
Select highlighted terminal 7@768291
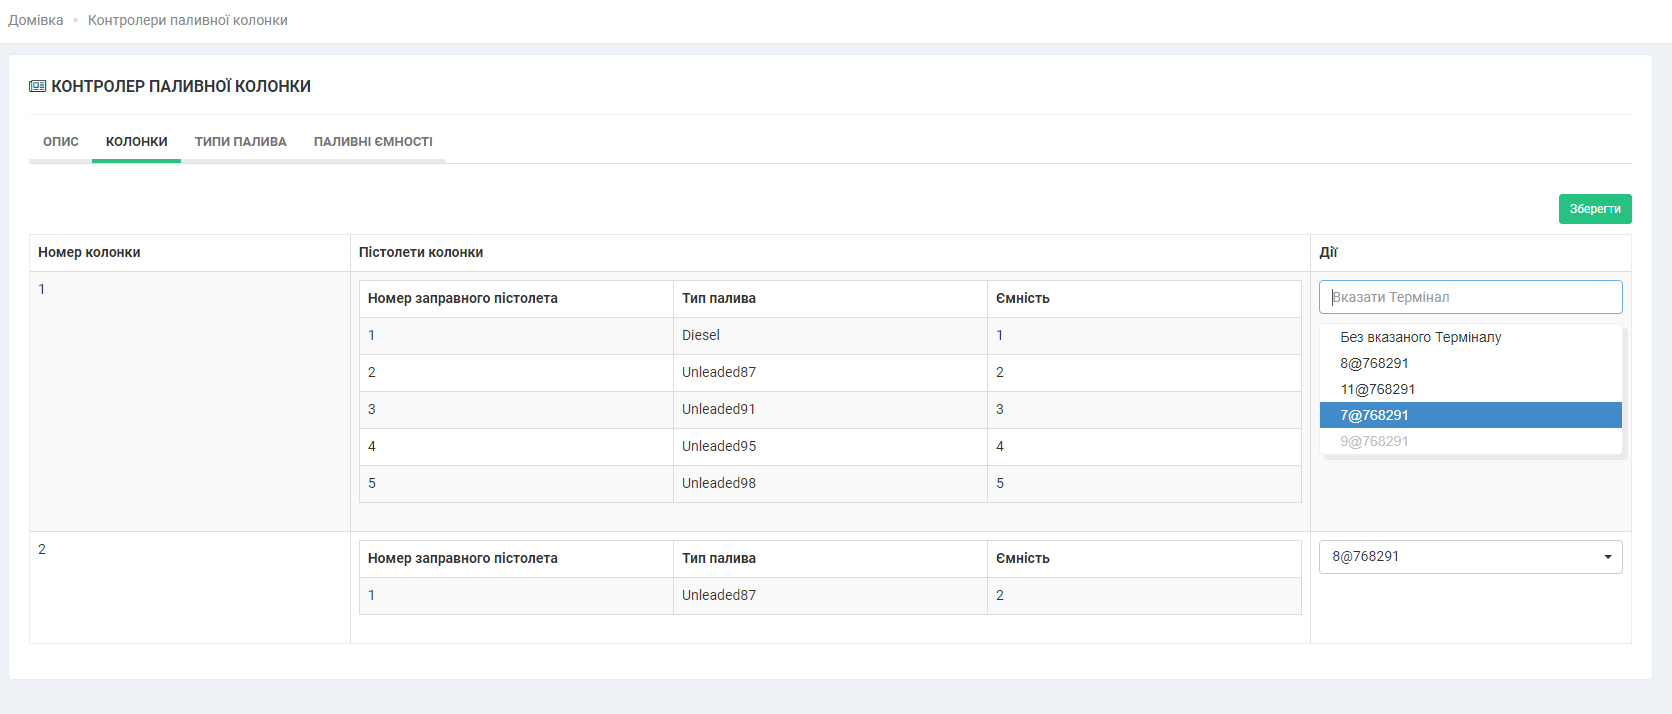click(x=1374, y=415)
